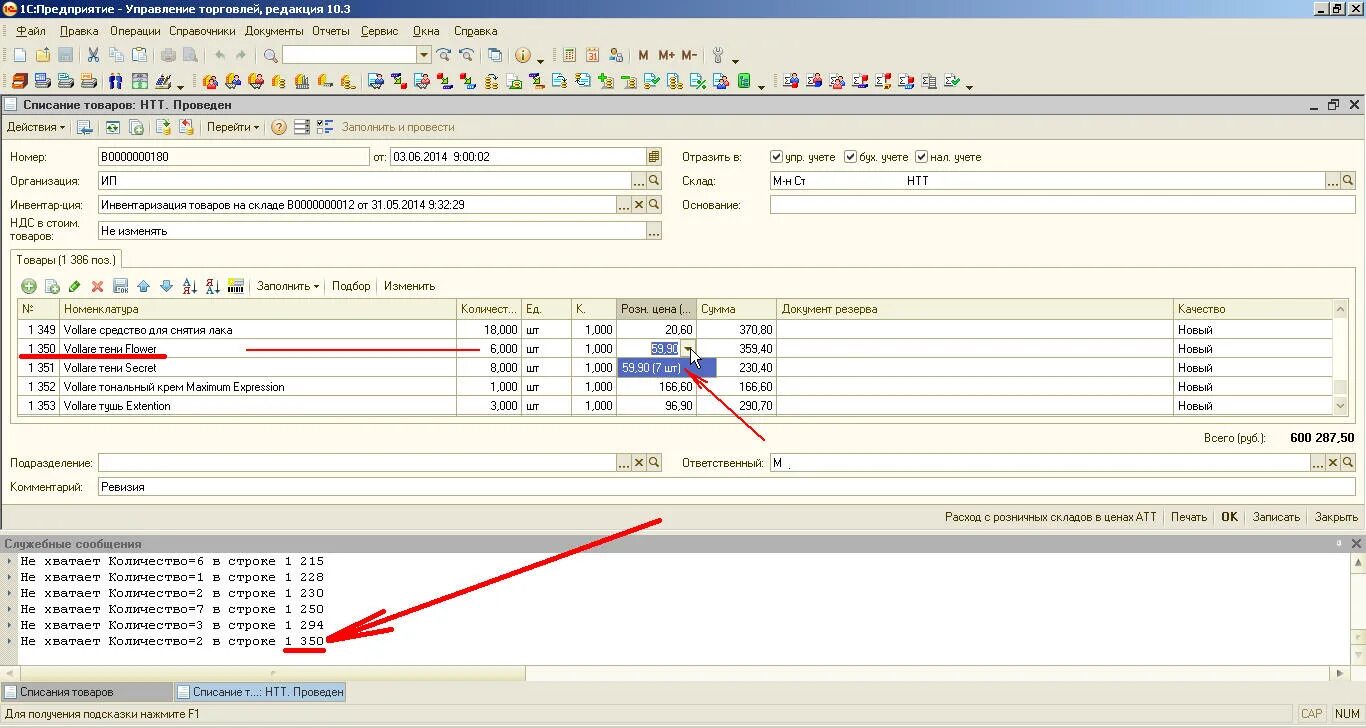Click the M memory button in toolbar
This screenshot has height=728, width=1366.
643,55
